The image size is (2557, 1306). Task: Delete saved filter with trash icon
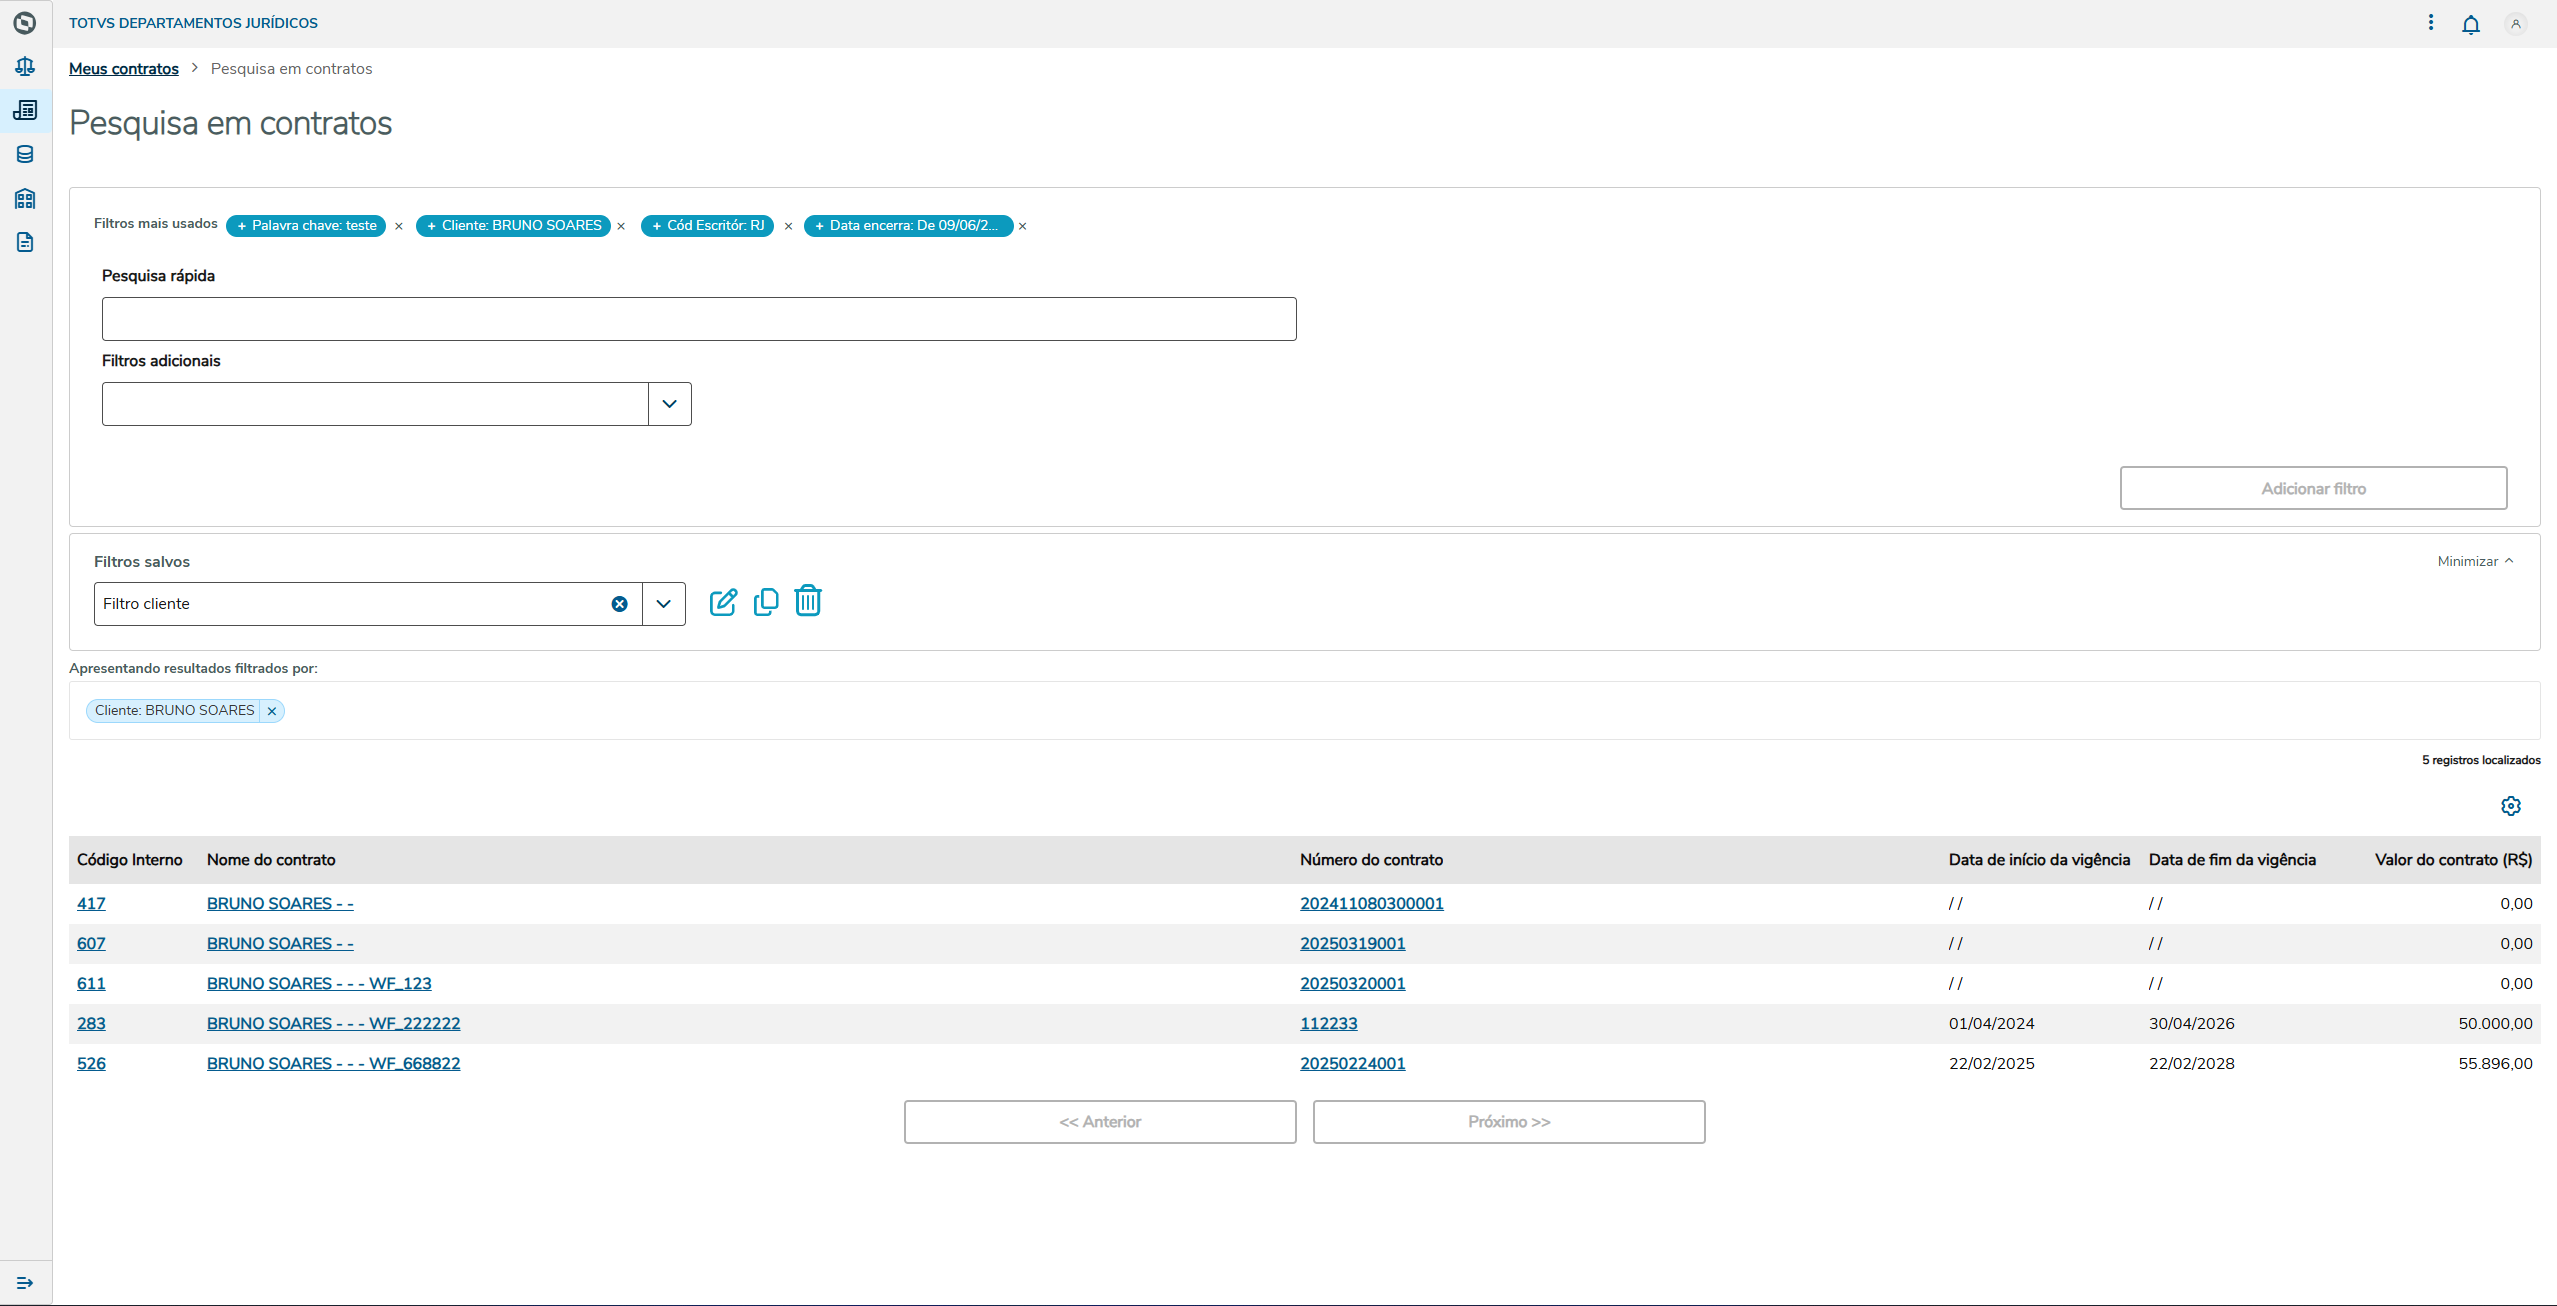(808, 601)
